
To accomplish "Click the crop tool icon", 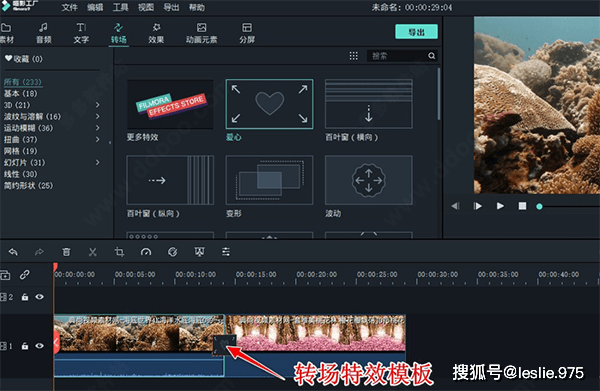I will pos(119,252).
